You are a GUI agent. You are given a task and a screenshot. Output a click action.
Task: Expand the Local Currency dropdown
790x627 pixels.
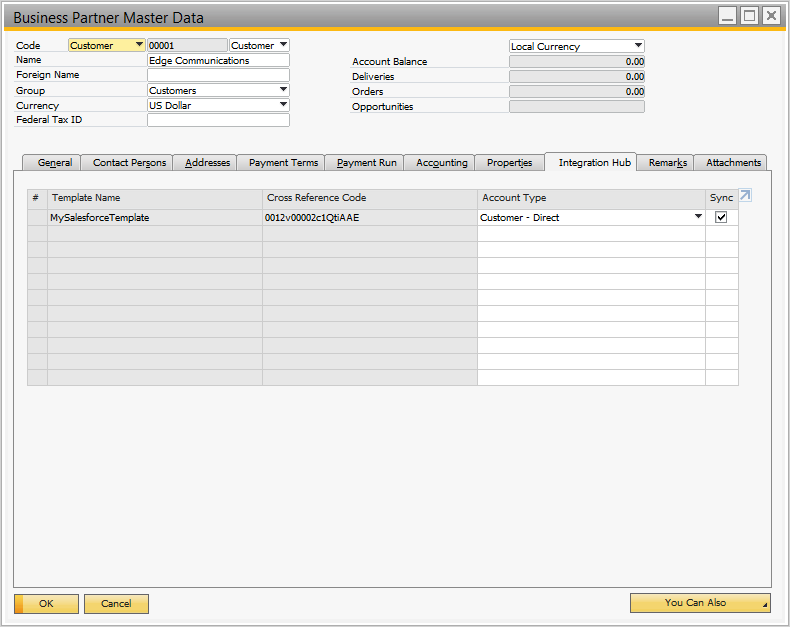tap(638, 46)
